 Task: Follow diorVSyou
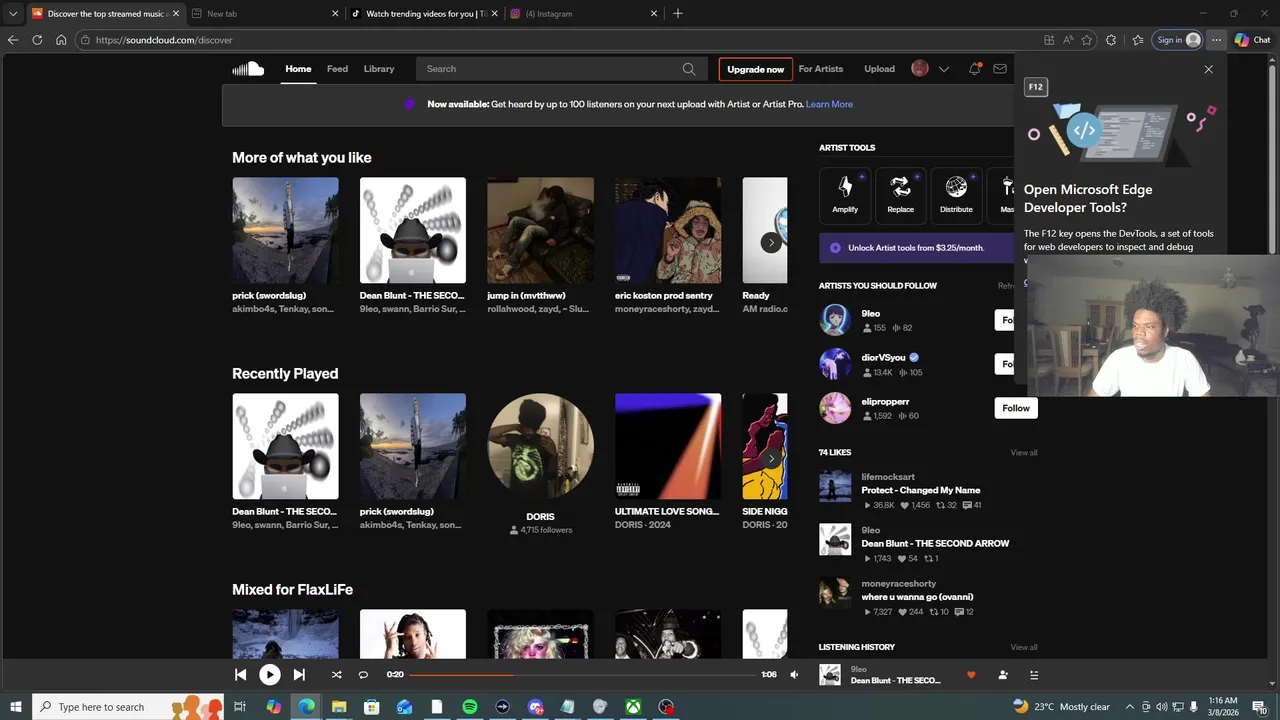tap(1006, 364)
